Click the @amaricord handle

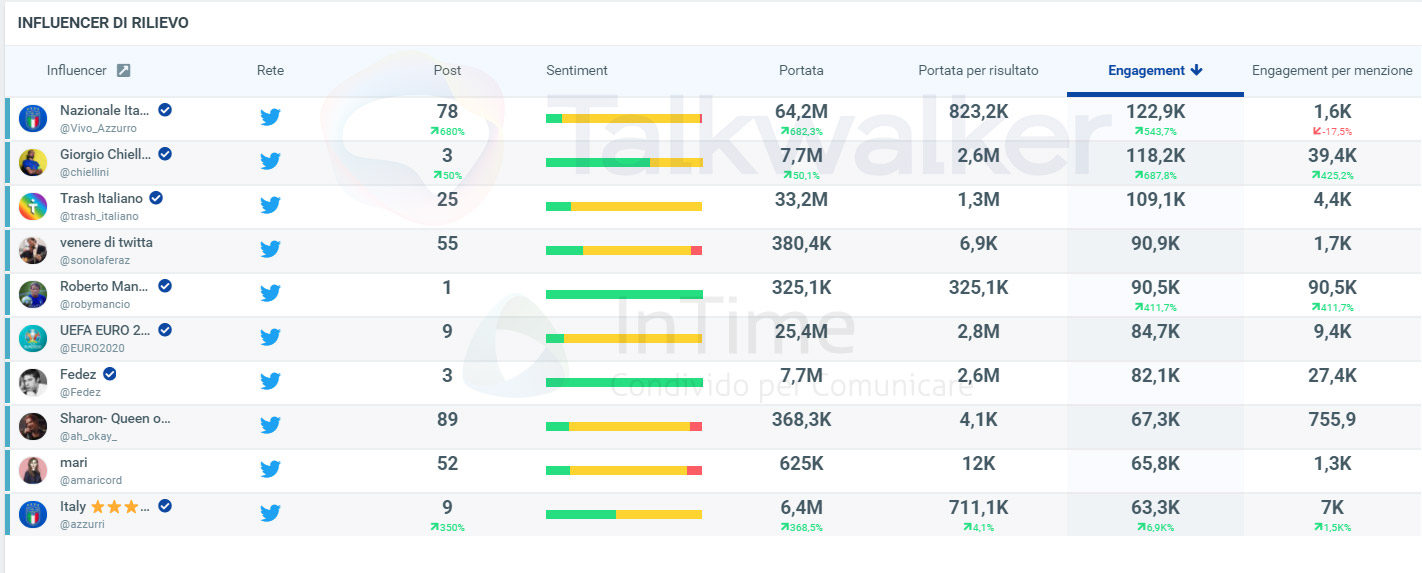91,481
